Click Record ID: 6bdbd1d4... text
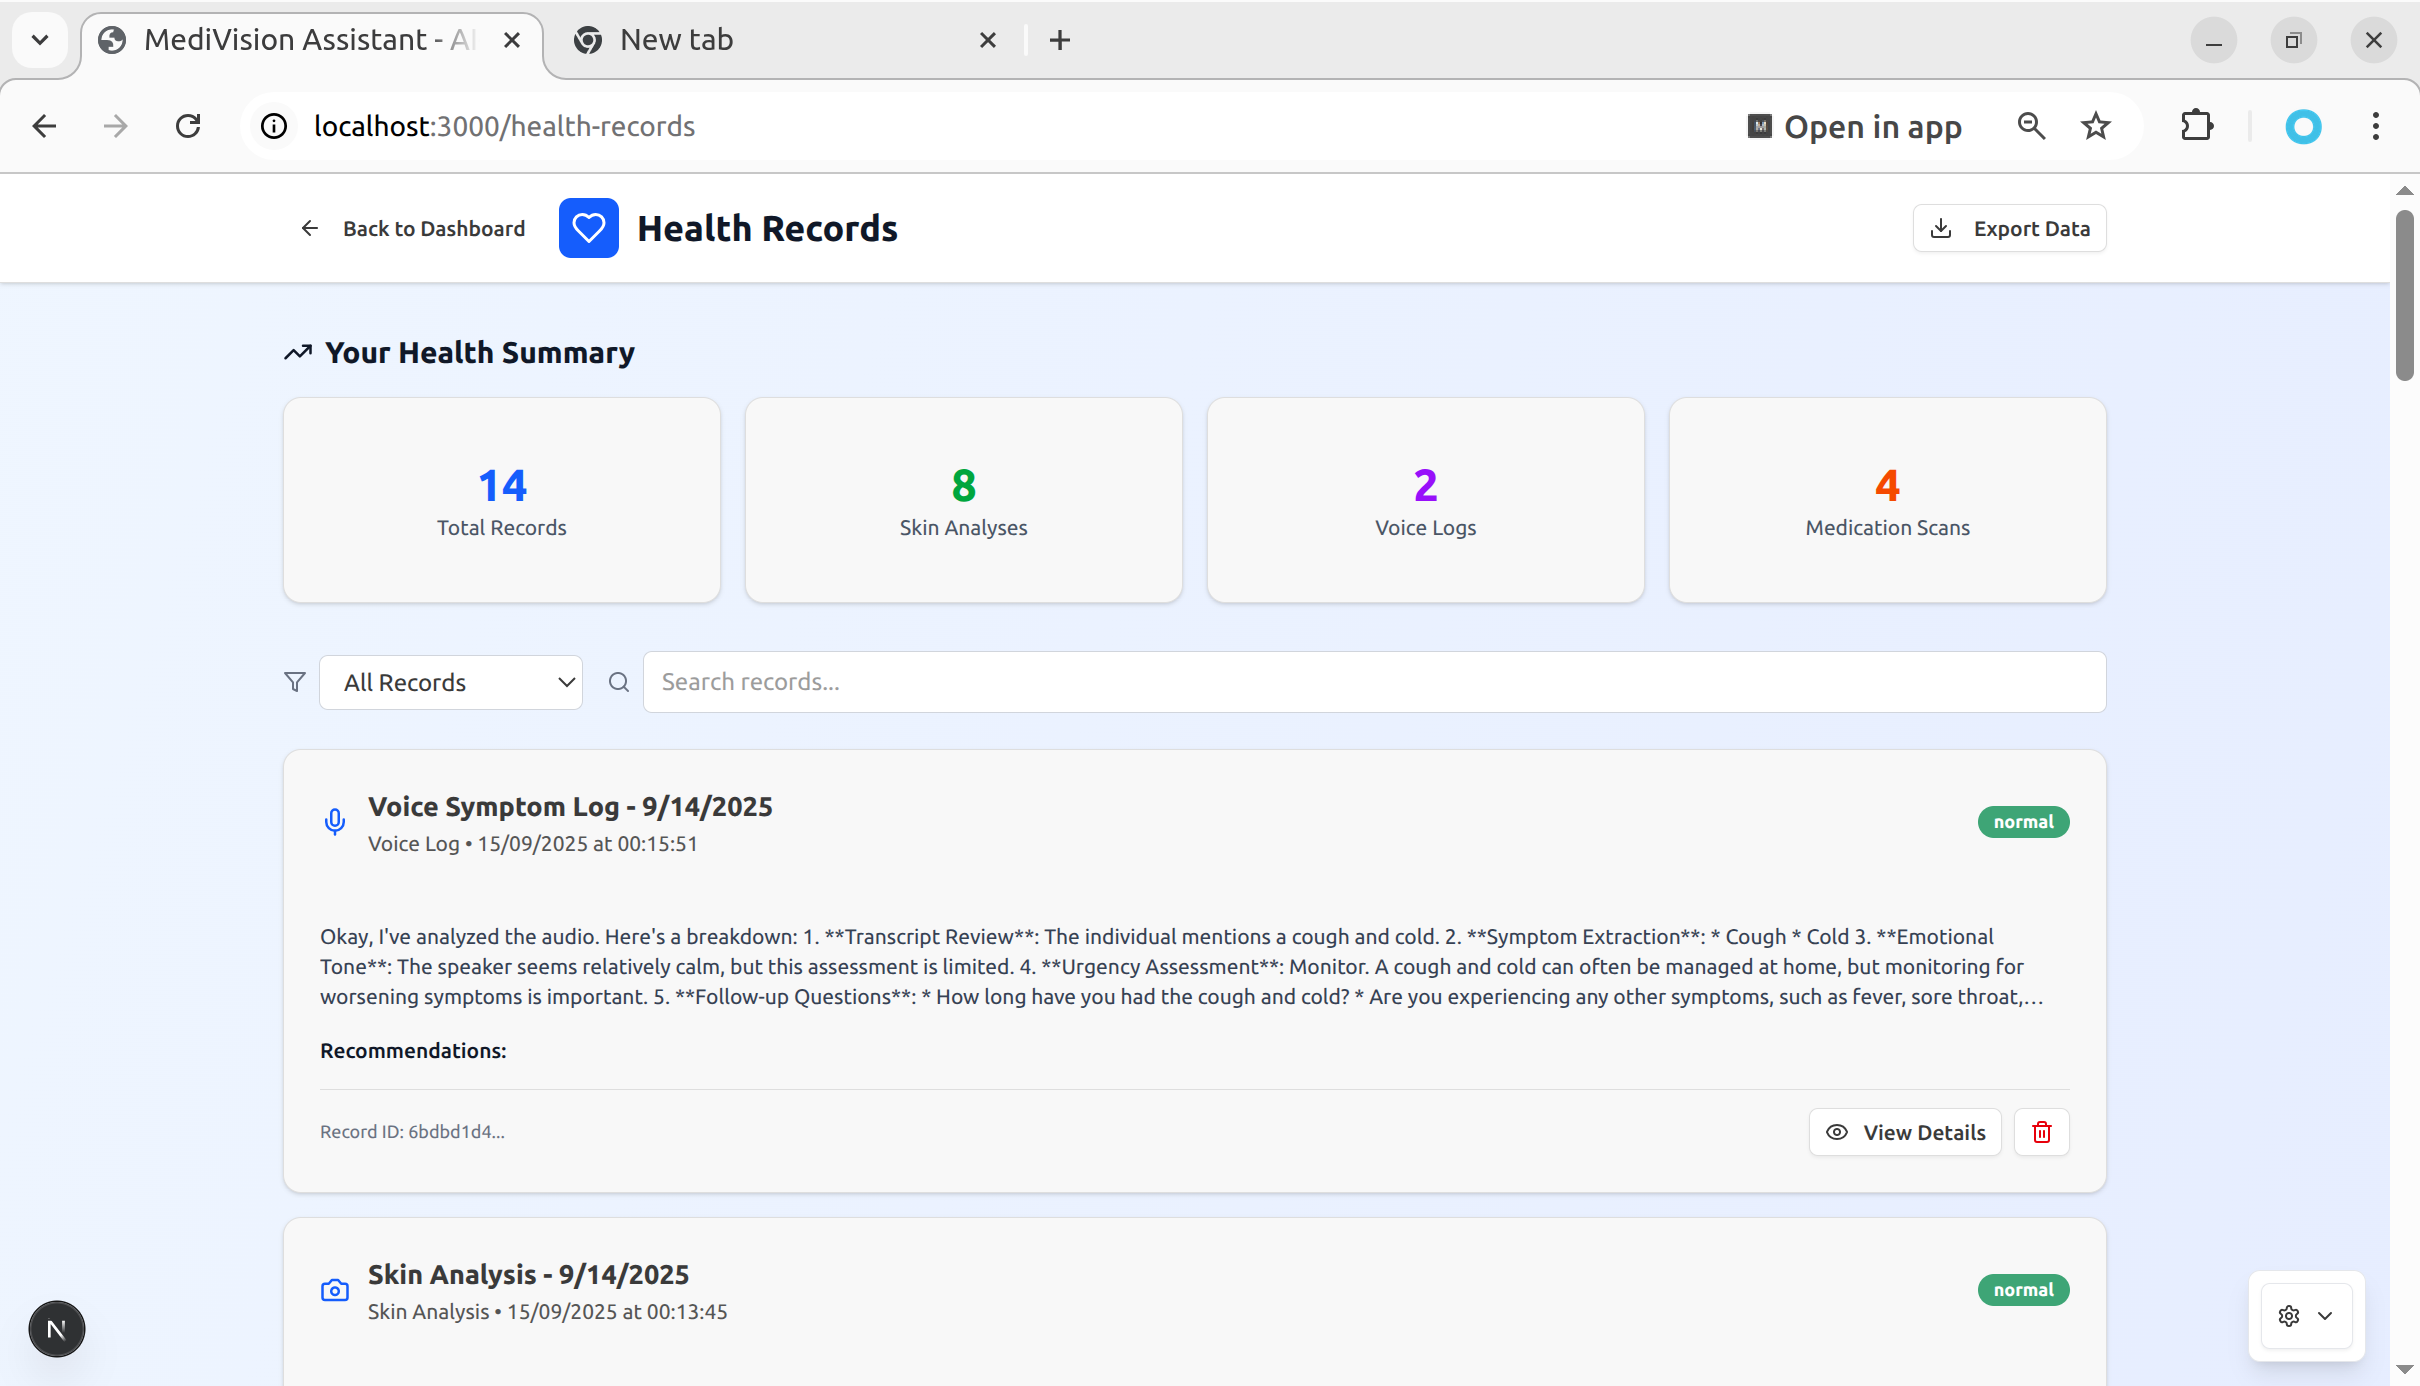 point(412,1132)
